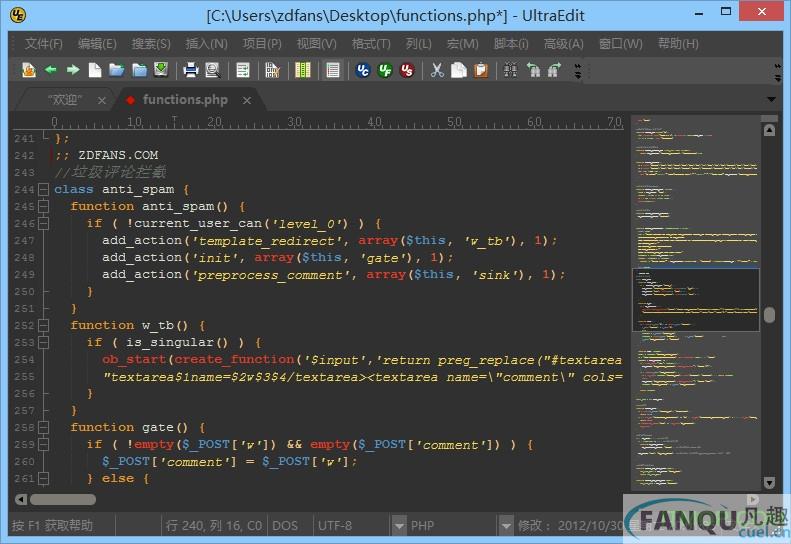Expand the main toolbar overflow chevron
The image size is (791, 544).
pyautogui.click(x=578, y=71)
